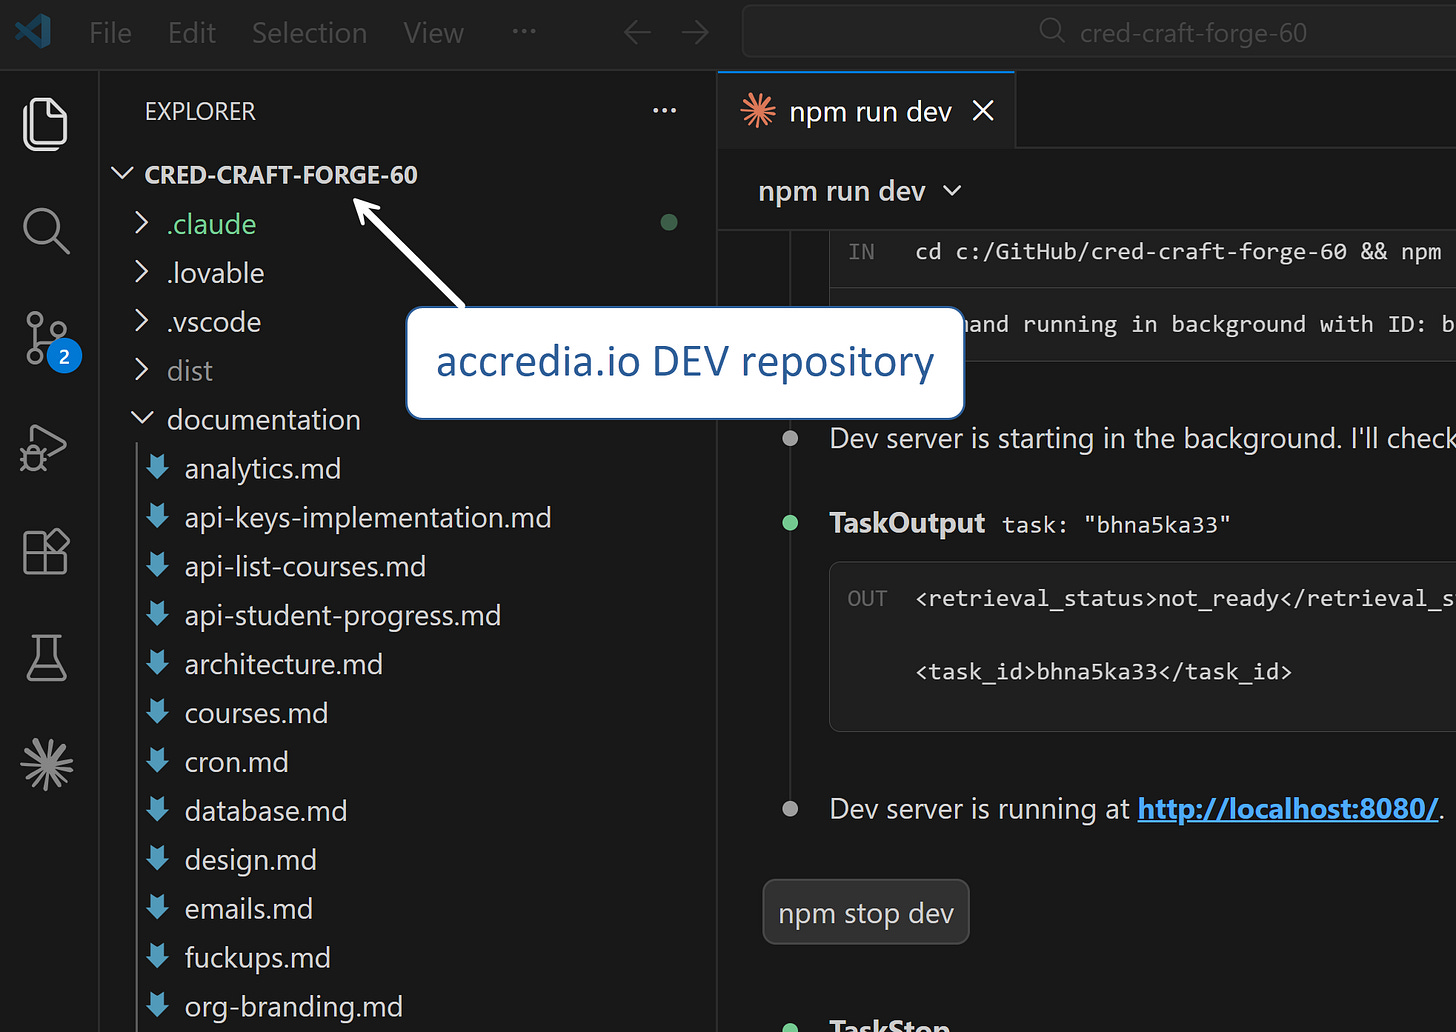The height and width of the screenshot is (1032, 1456).
Task: Expand the .claude folder
Action: coord(141,223)
